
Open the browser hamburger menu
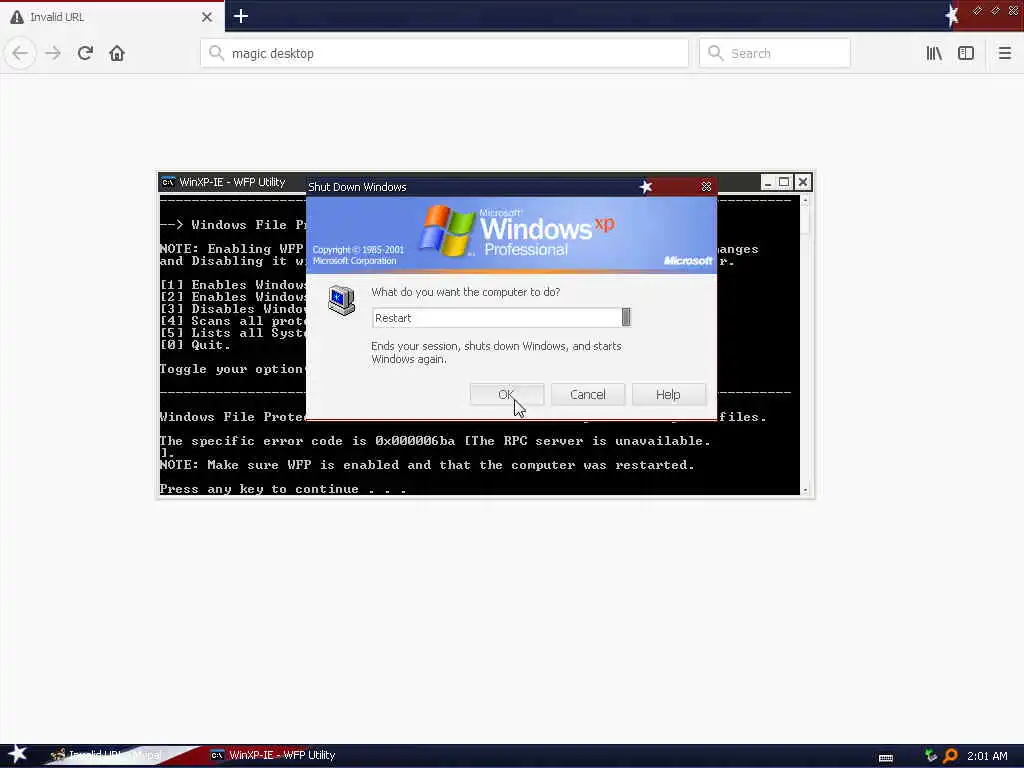coord(1004,53)
